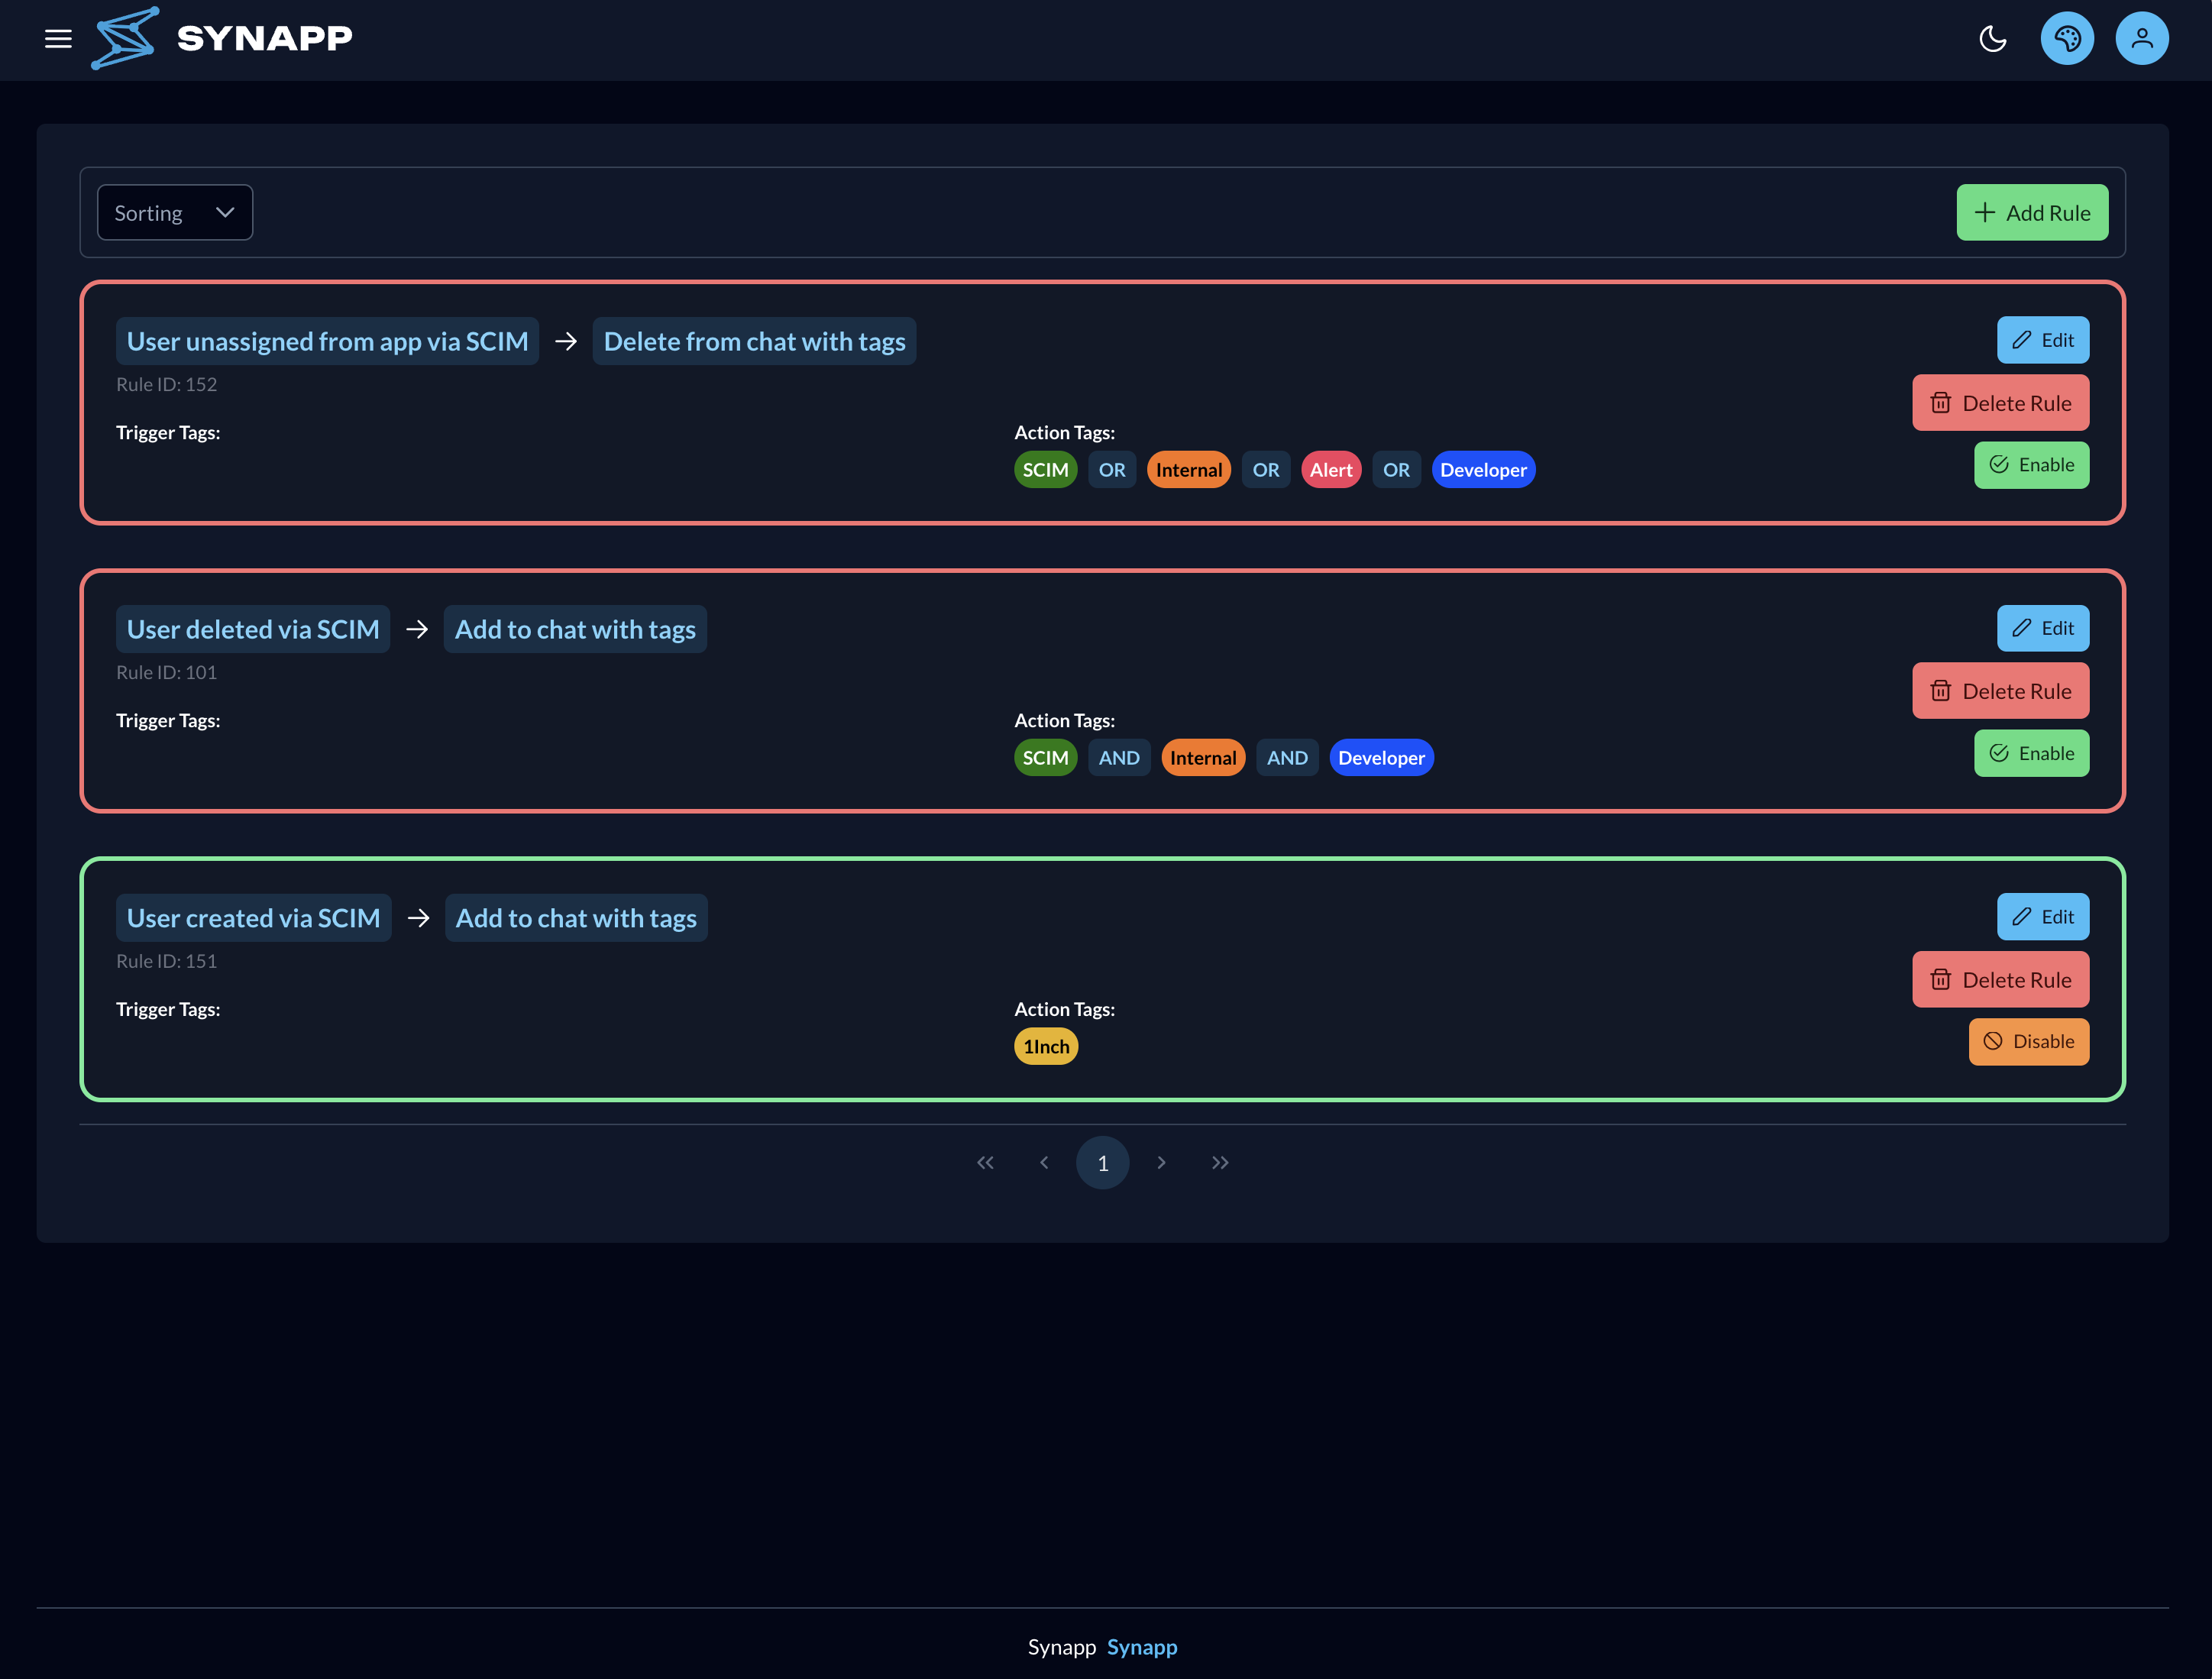Delete rule ID 151

[2000, 980]
